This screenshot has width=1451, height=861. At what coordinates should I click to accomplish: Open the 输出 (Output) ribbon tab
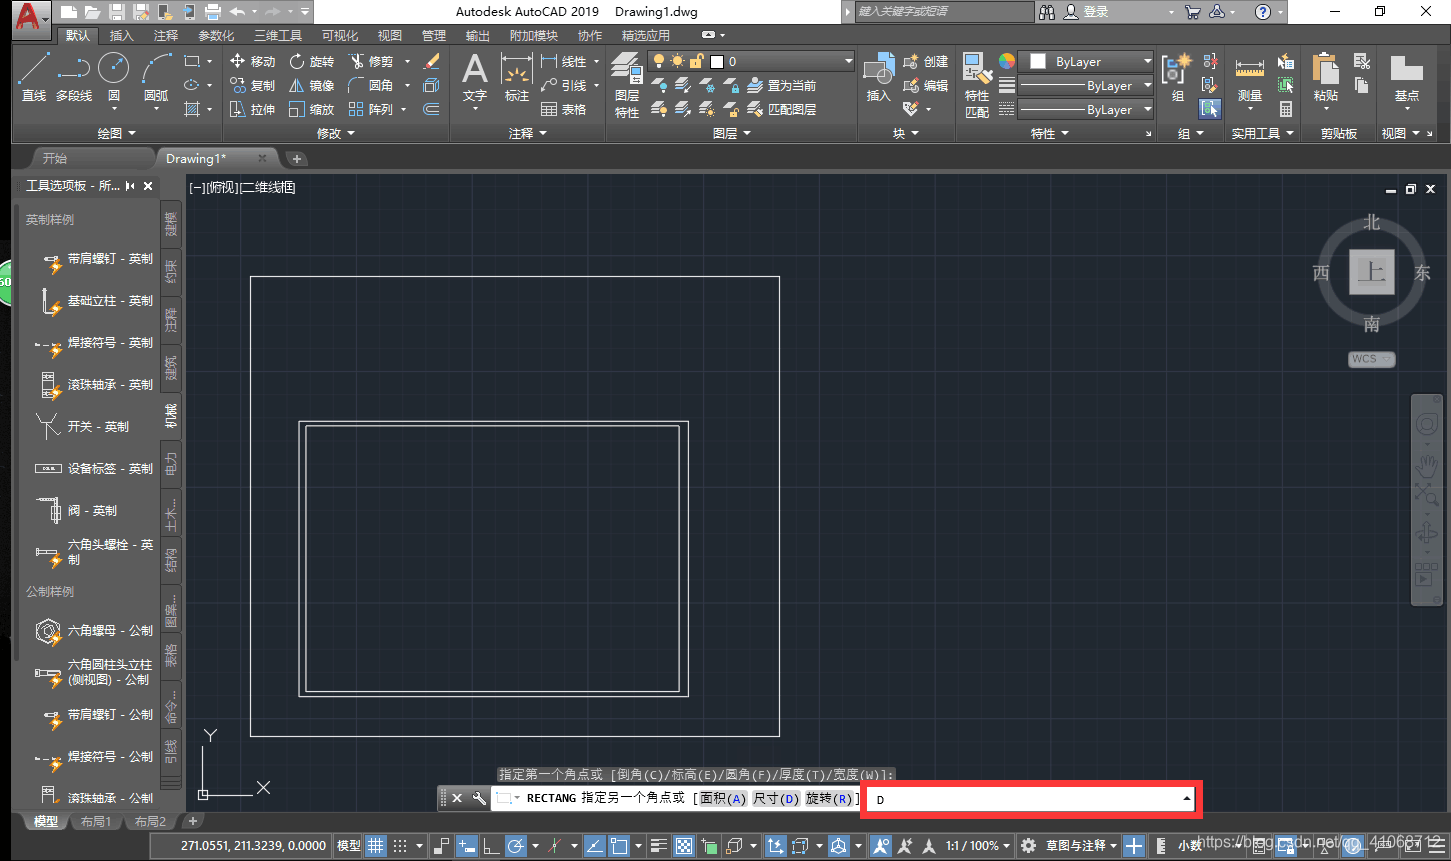478,35
